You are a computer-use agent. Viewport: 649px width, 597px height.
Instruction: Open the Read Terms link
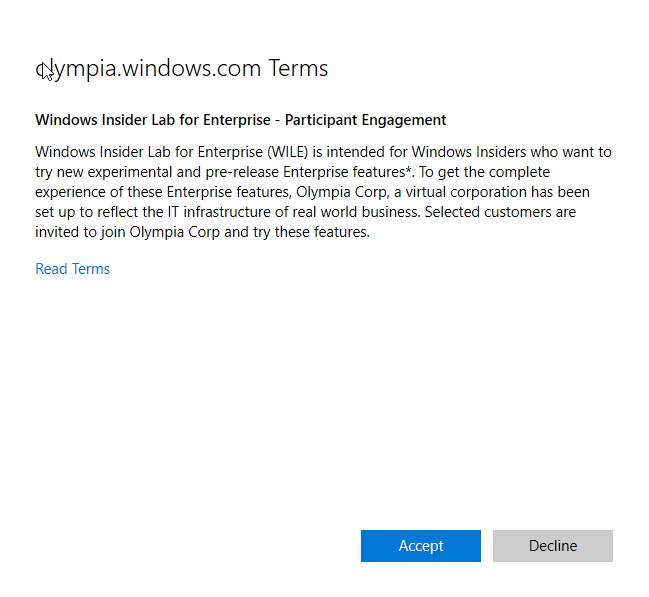72,269
